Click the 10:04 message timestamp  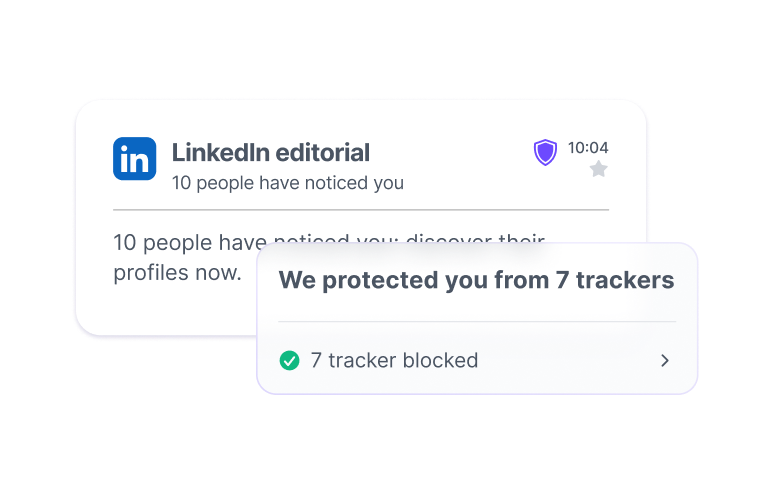[588, 148]
